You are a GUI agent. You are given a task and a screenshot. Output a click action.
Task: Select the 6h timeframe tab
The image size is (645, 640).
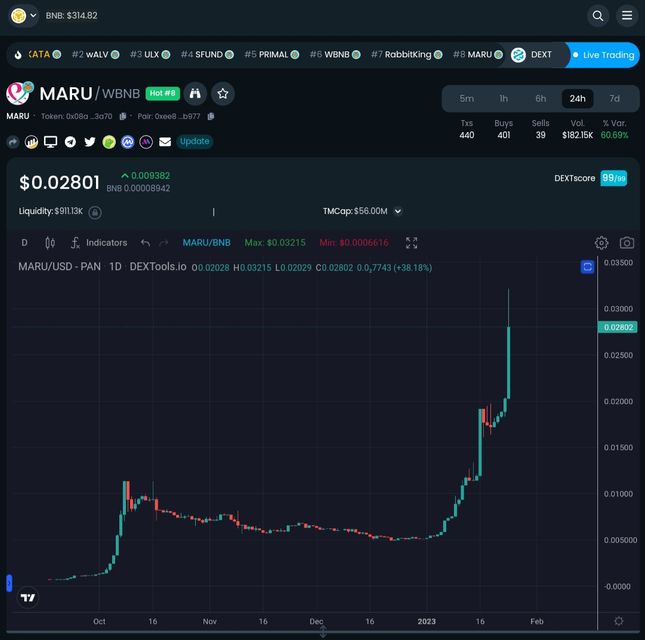(x=541, y=99)
